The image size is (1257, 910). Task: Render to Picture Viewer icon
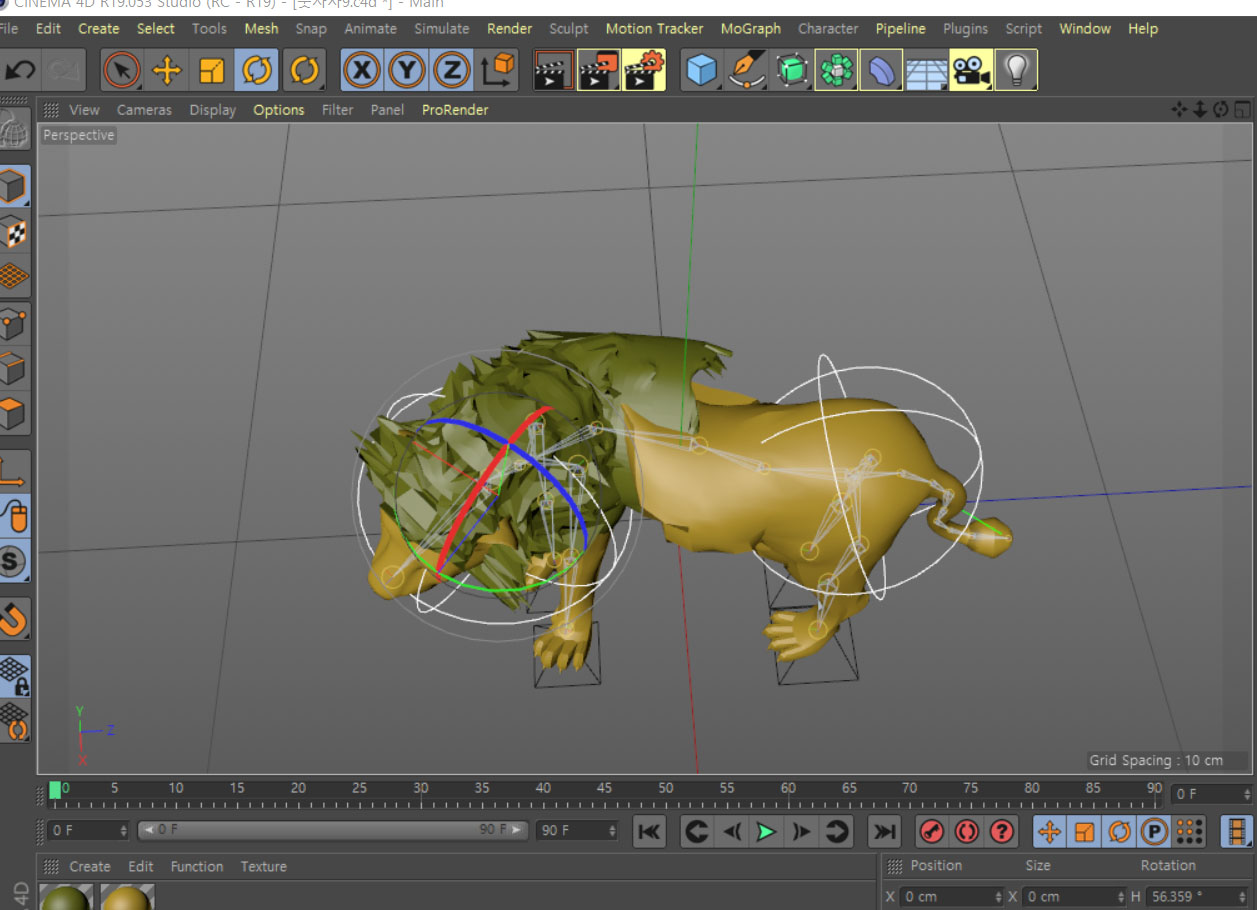598,70
